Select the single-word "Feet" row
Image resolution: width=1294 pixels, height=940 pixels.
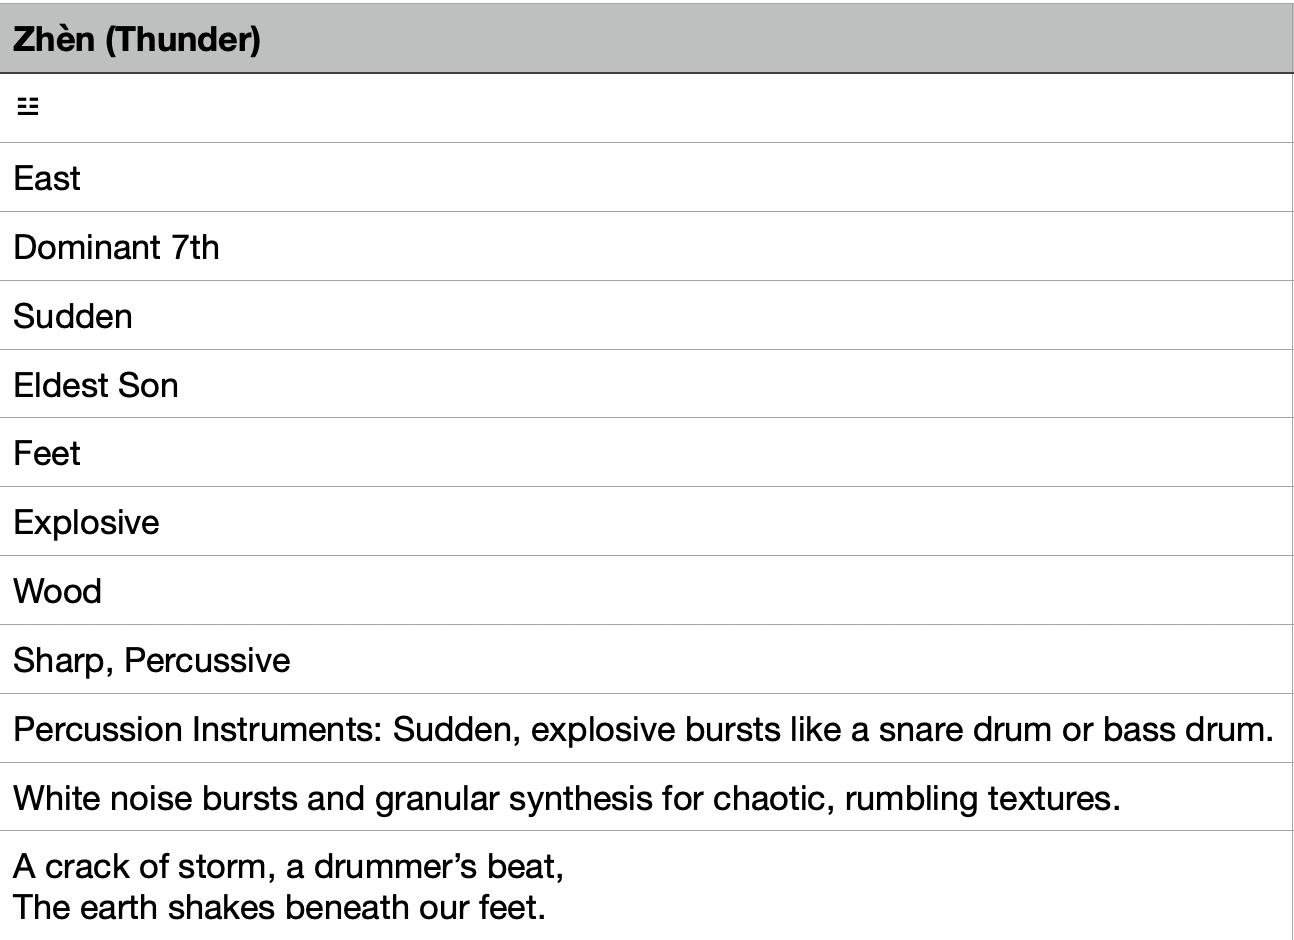coord(47,453)
